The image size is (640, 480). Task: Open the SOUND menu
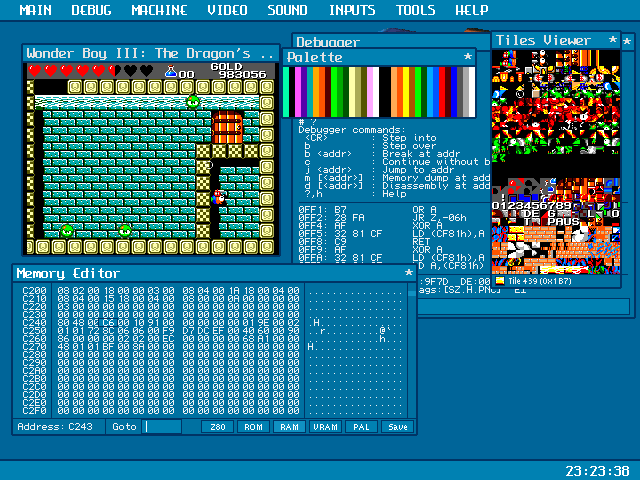287,10
